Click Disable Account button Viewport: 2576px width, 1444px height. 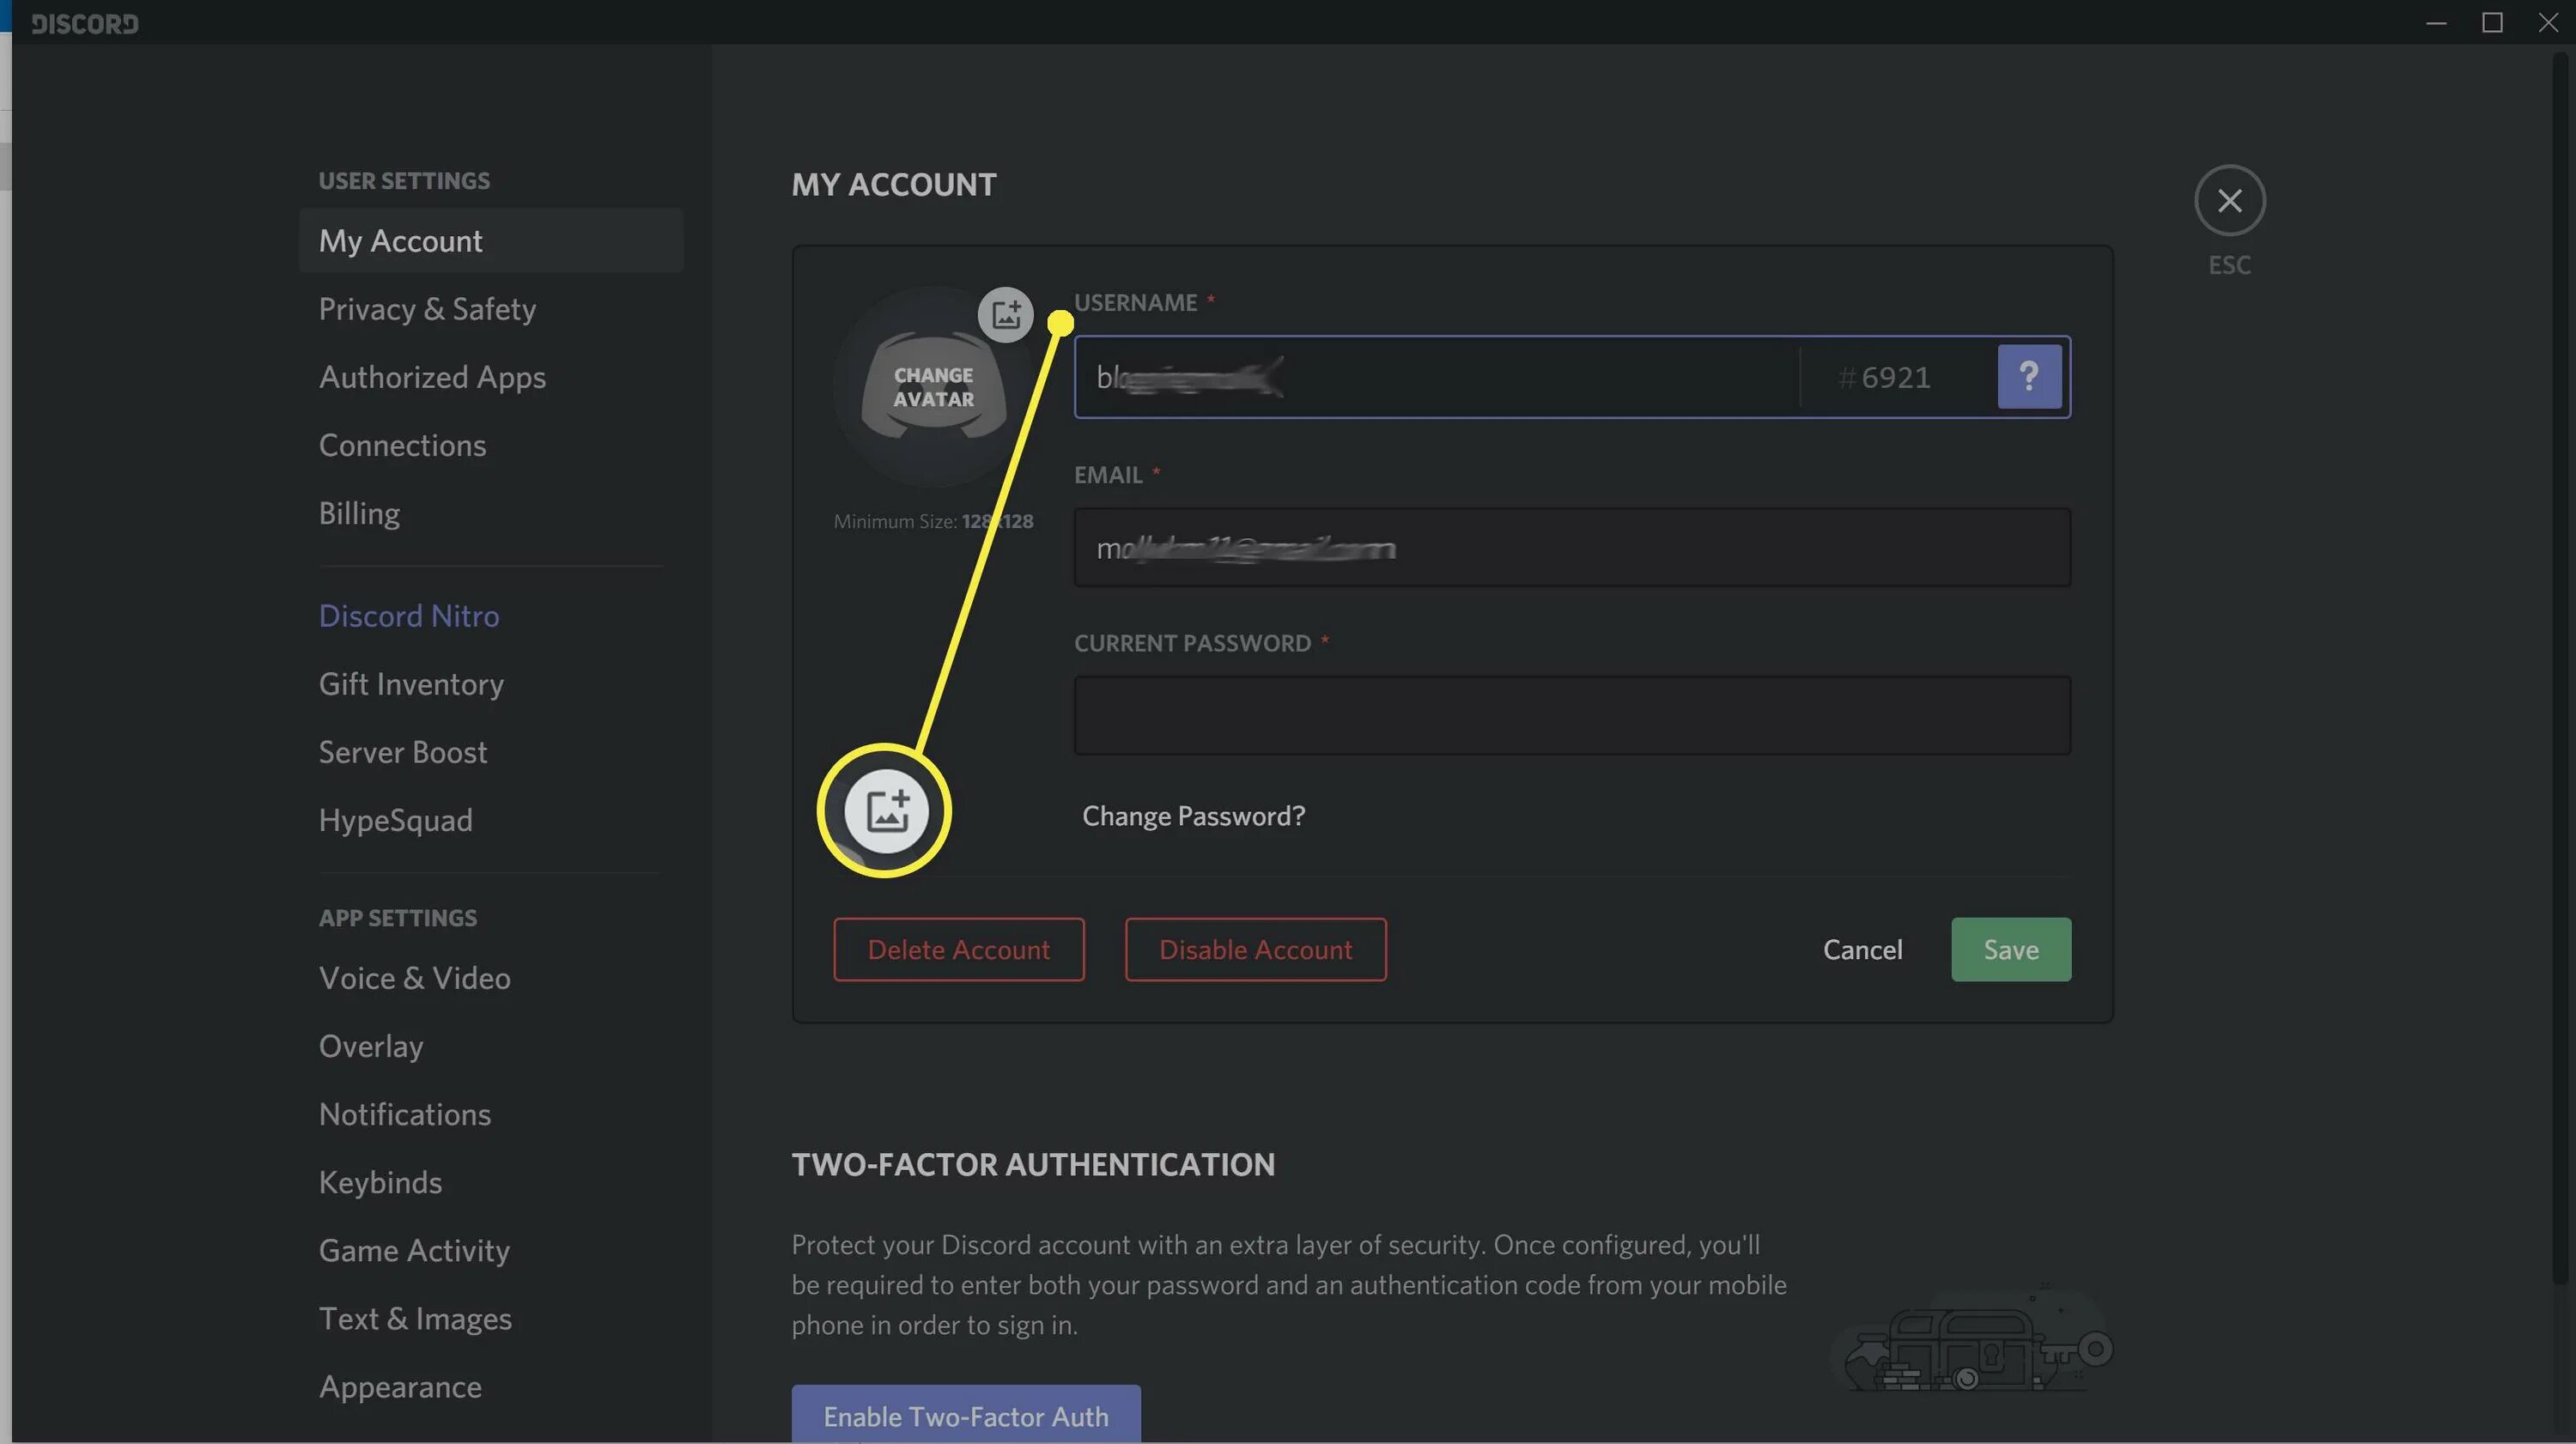(1256, 949)
